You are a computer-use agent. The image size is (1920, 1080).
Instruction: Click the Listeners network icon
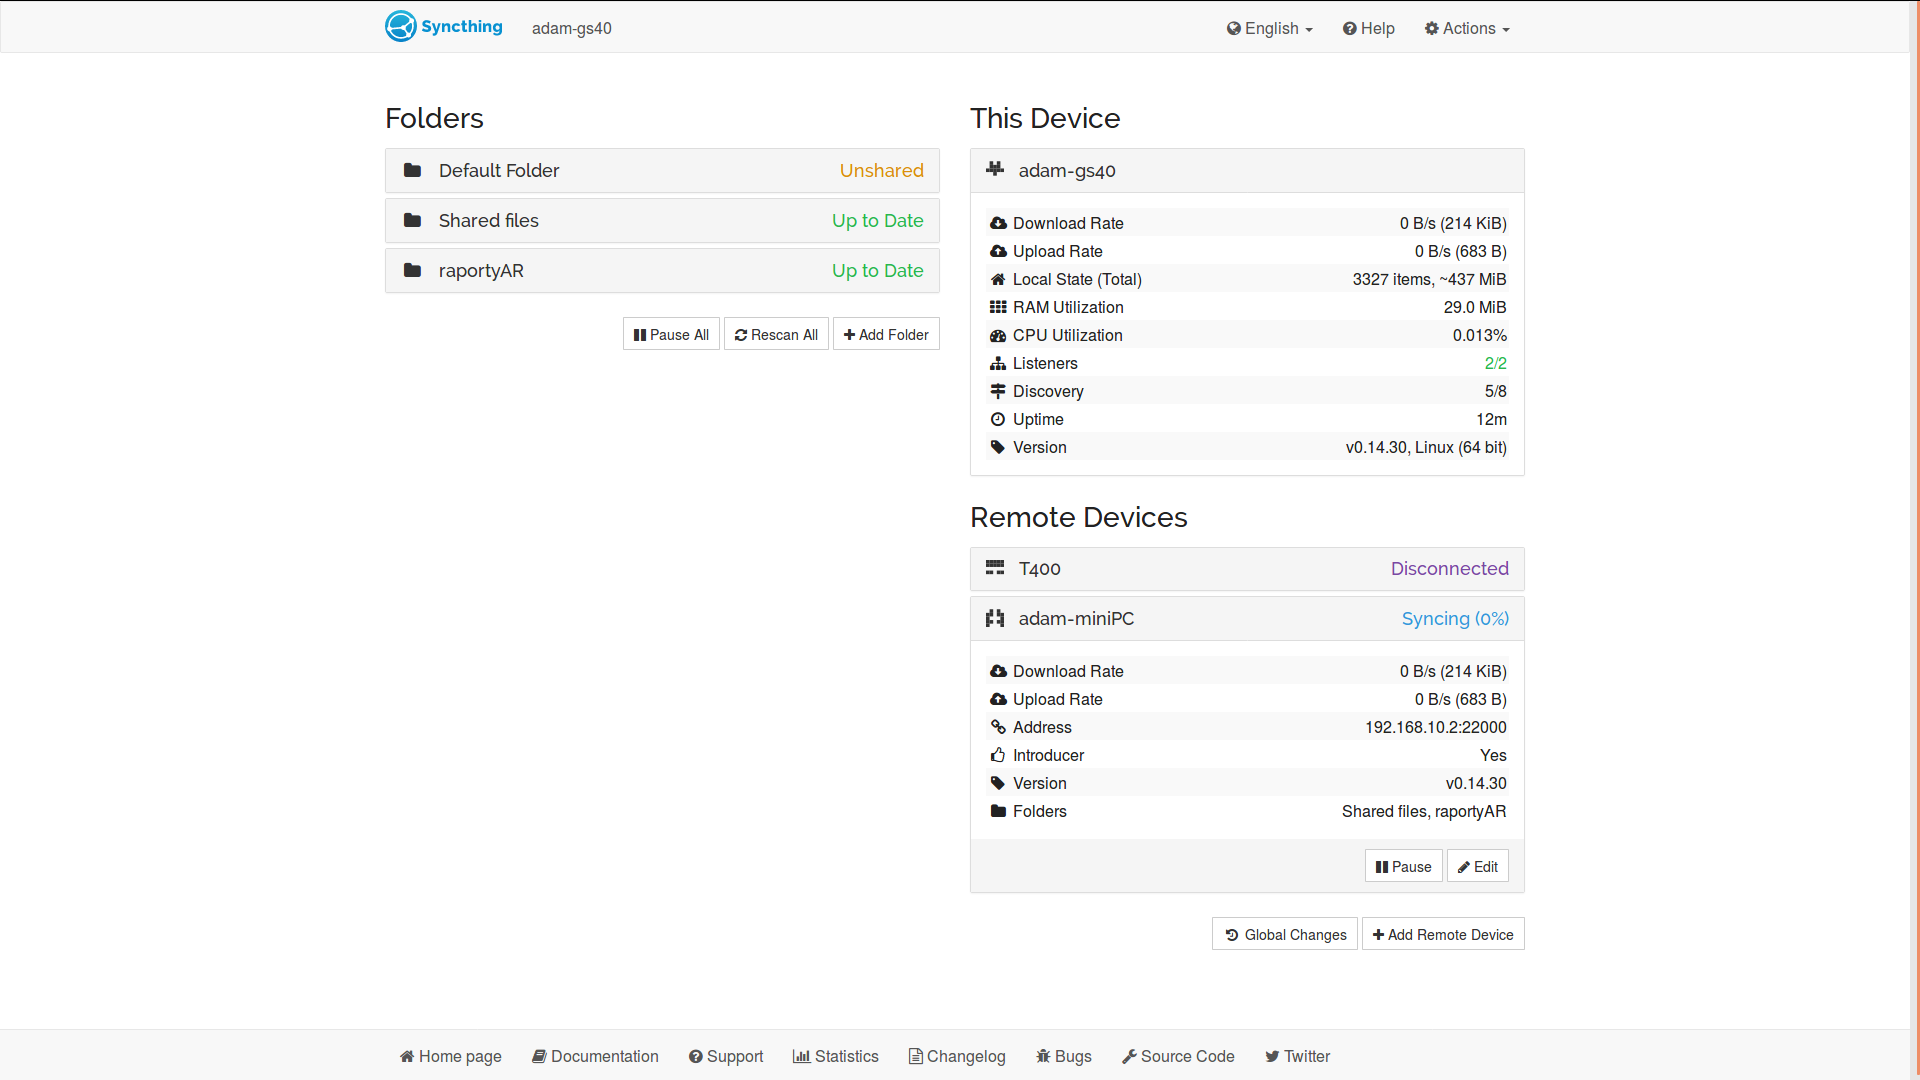(x=998, y=363)
